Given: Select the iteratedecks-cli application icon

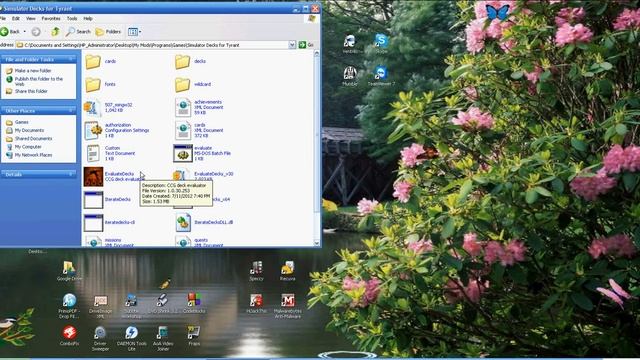Looking at the screenshot, I should coord(93,223).
